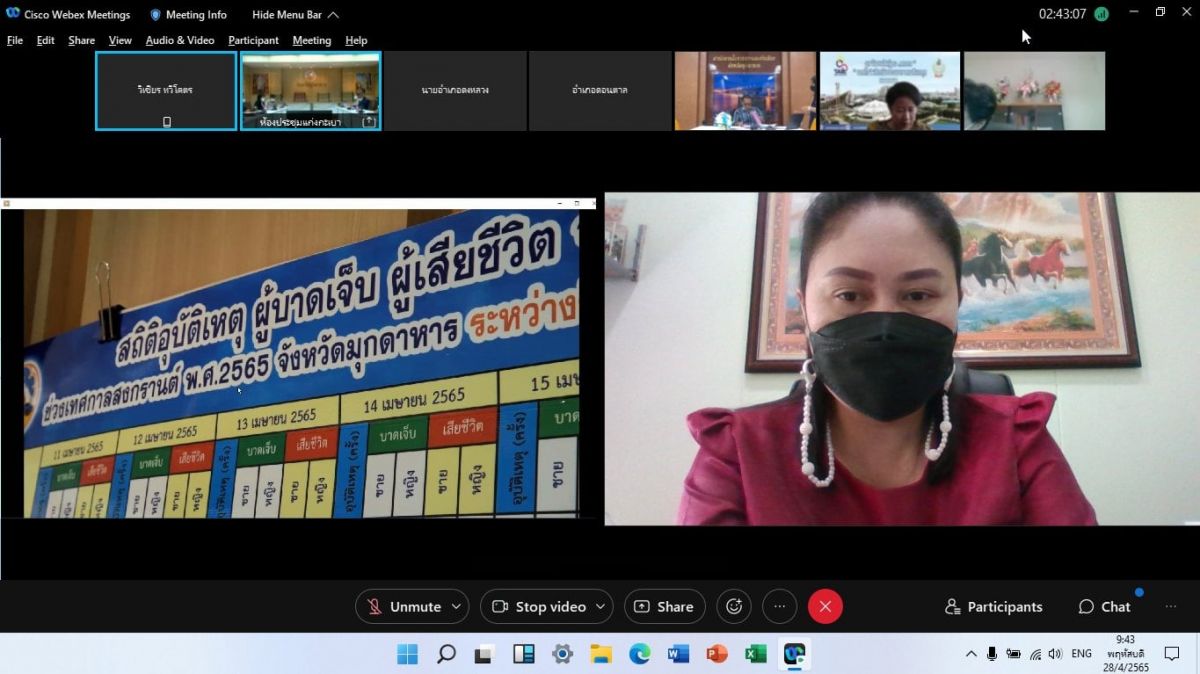Expand audio options arrow next to Unmute
This screenshot has height=674, width=1200.
456,606
